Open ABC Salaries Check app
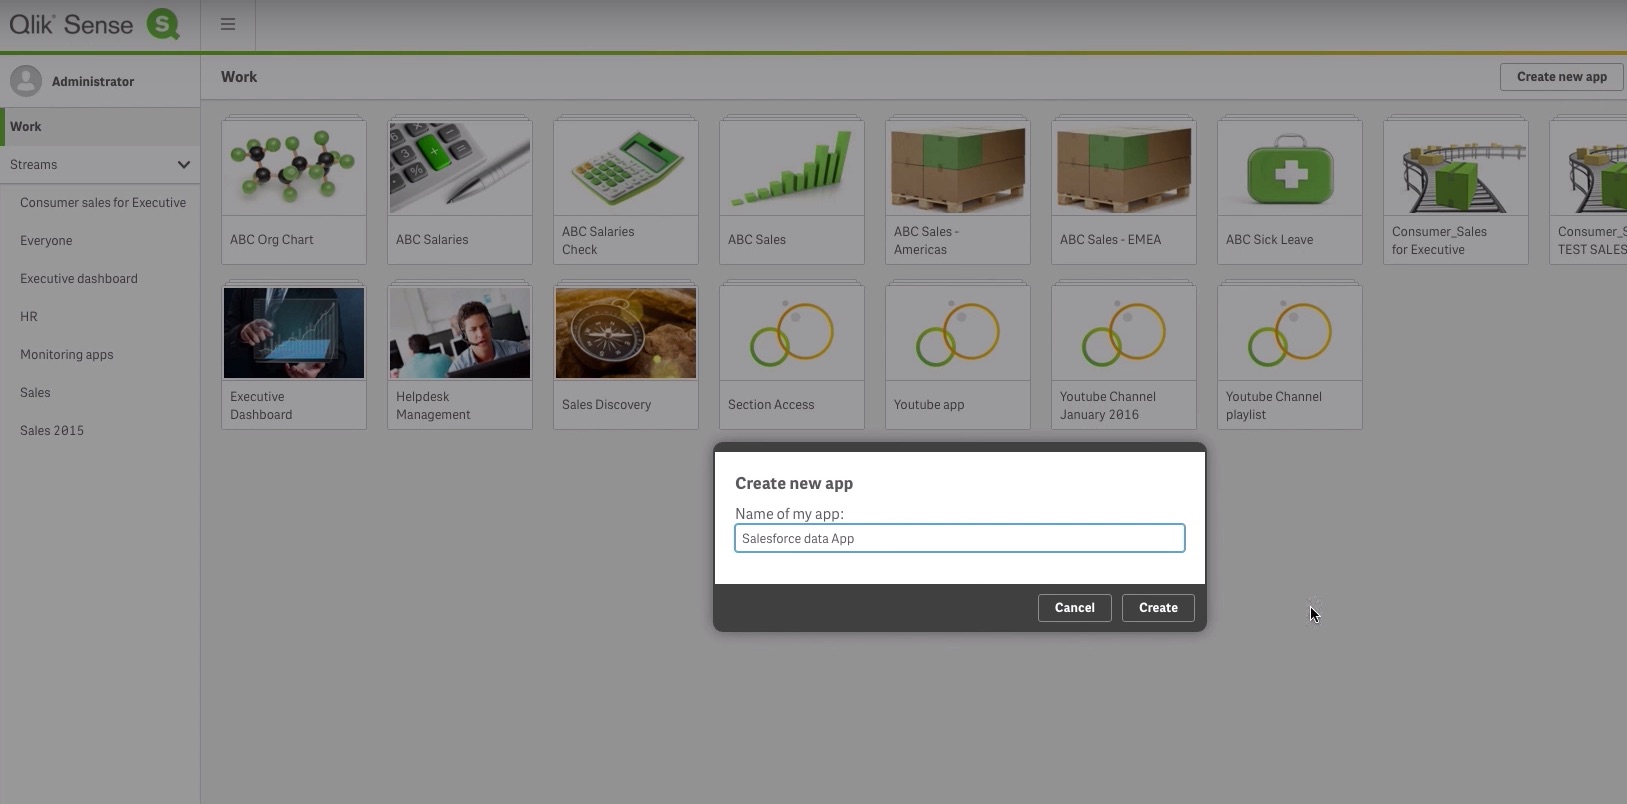 click(626, 190)
